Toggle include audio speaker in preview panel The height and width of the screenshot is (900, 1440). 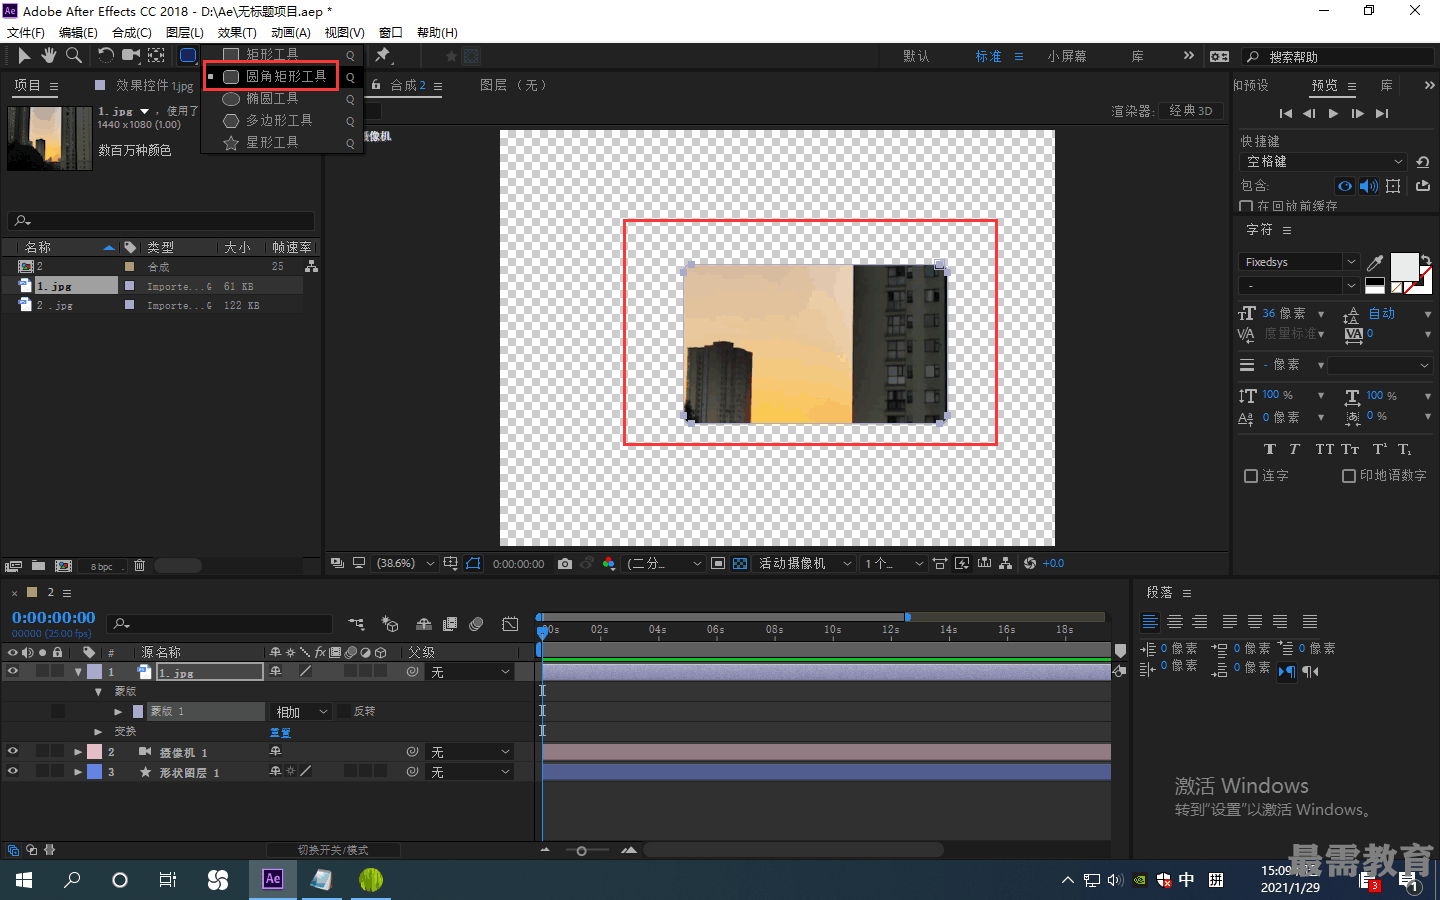tap(1369, 186)
